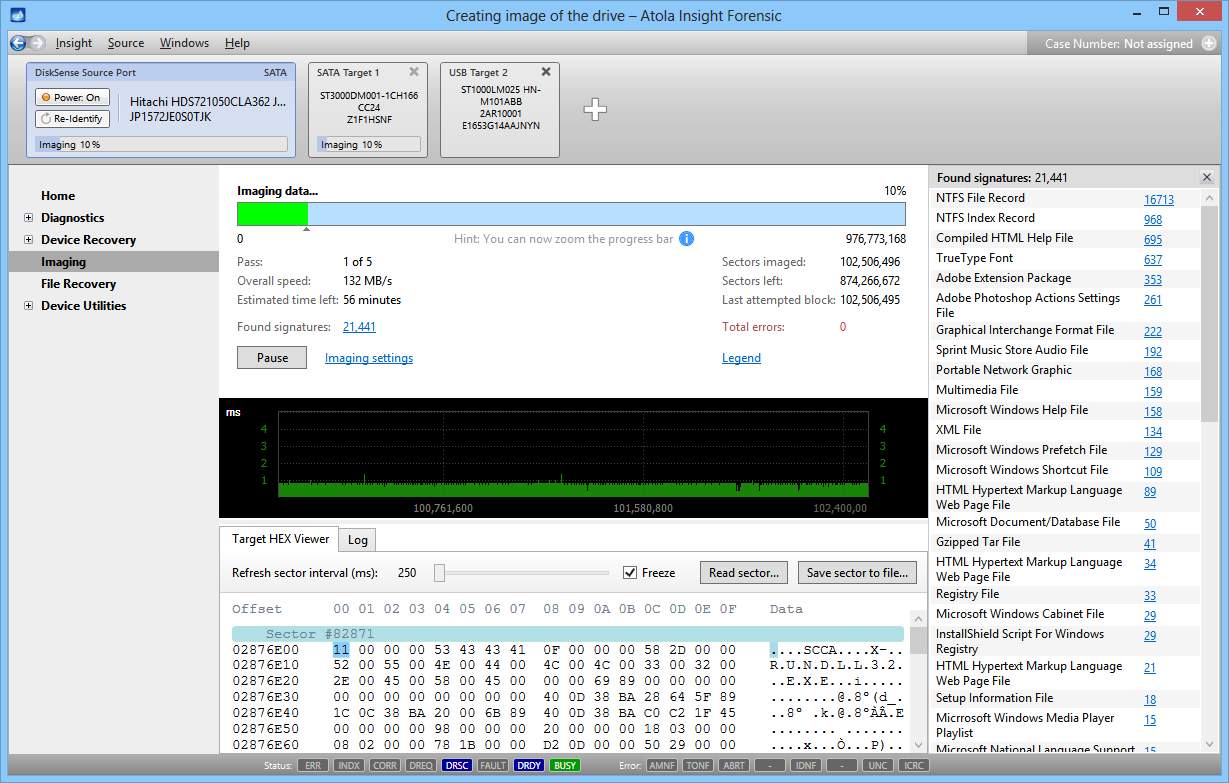Click the DREQ status indicator
The image size is (1229, 783).
point(422,765)
